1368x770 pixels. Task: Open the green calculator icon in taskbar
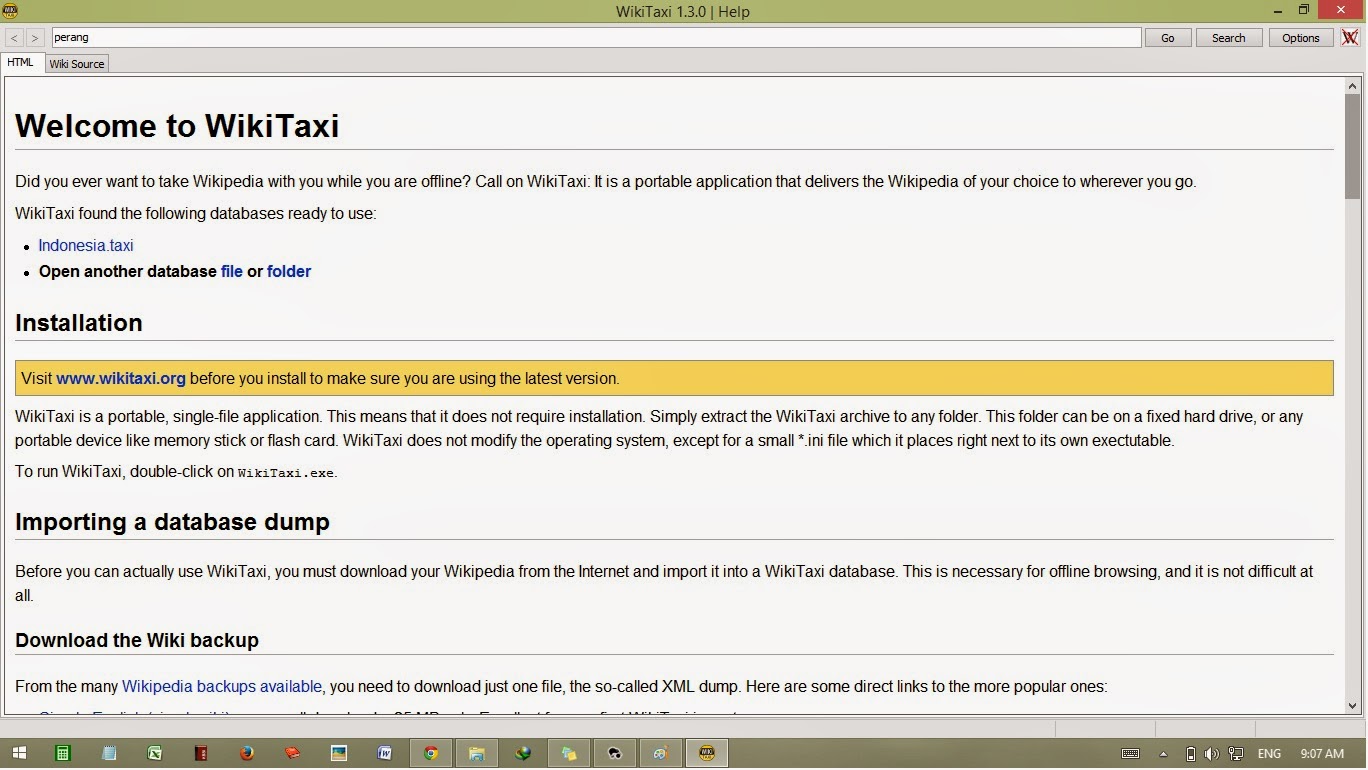coord(63,753)
